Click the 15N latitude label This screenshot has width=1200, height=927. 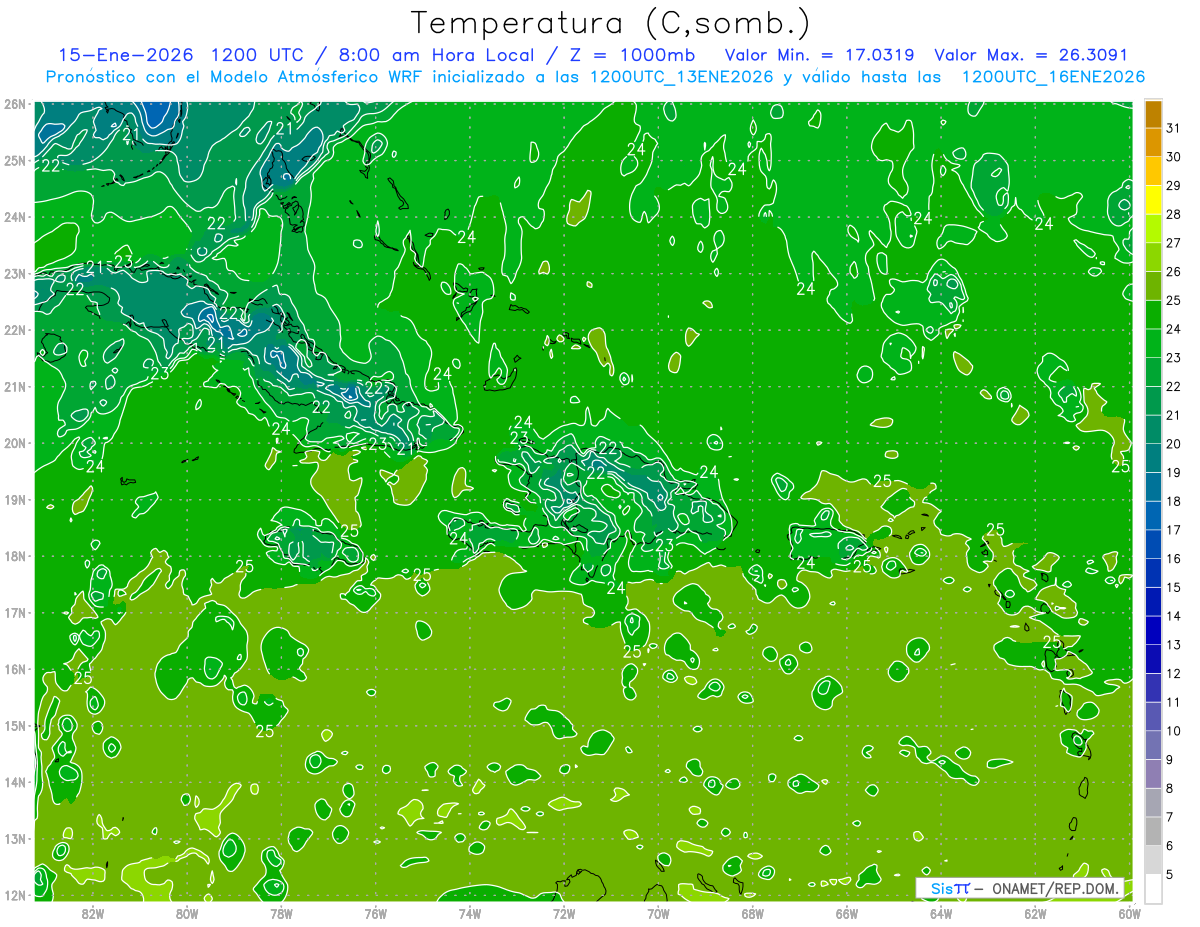[15, 725]
